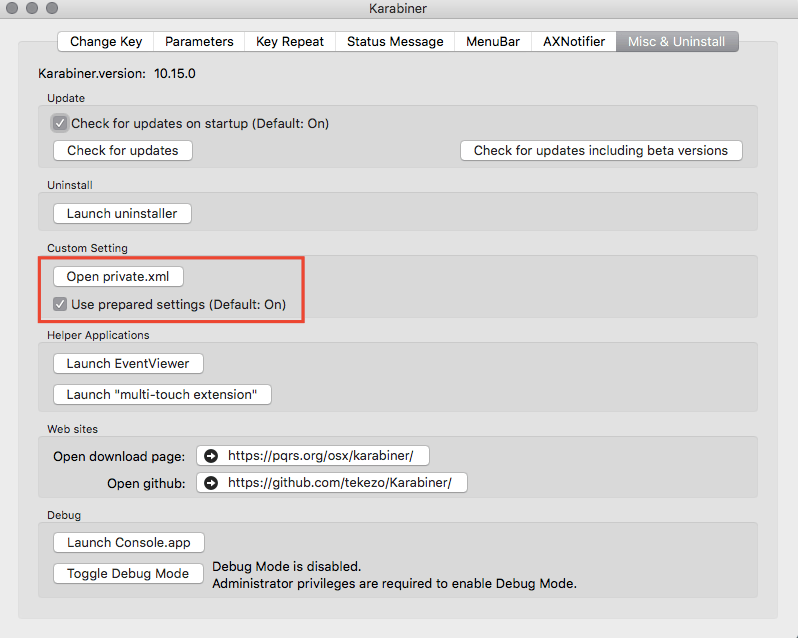Go to Status Message tab

[395, 41]
